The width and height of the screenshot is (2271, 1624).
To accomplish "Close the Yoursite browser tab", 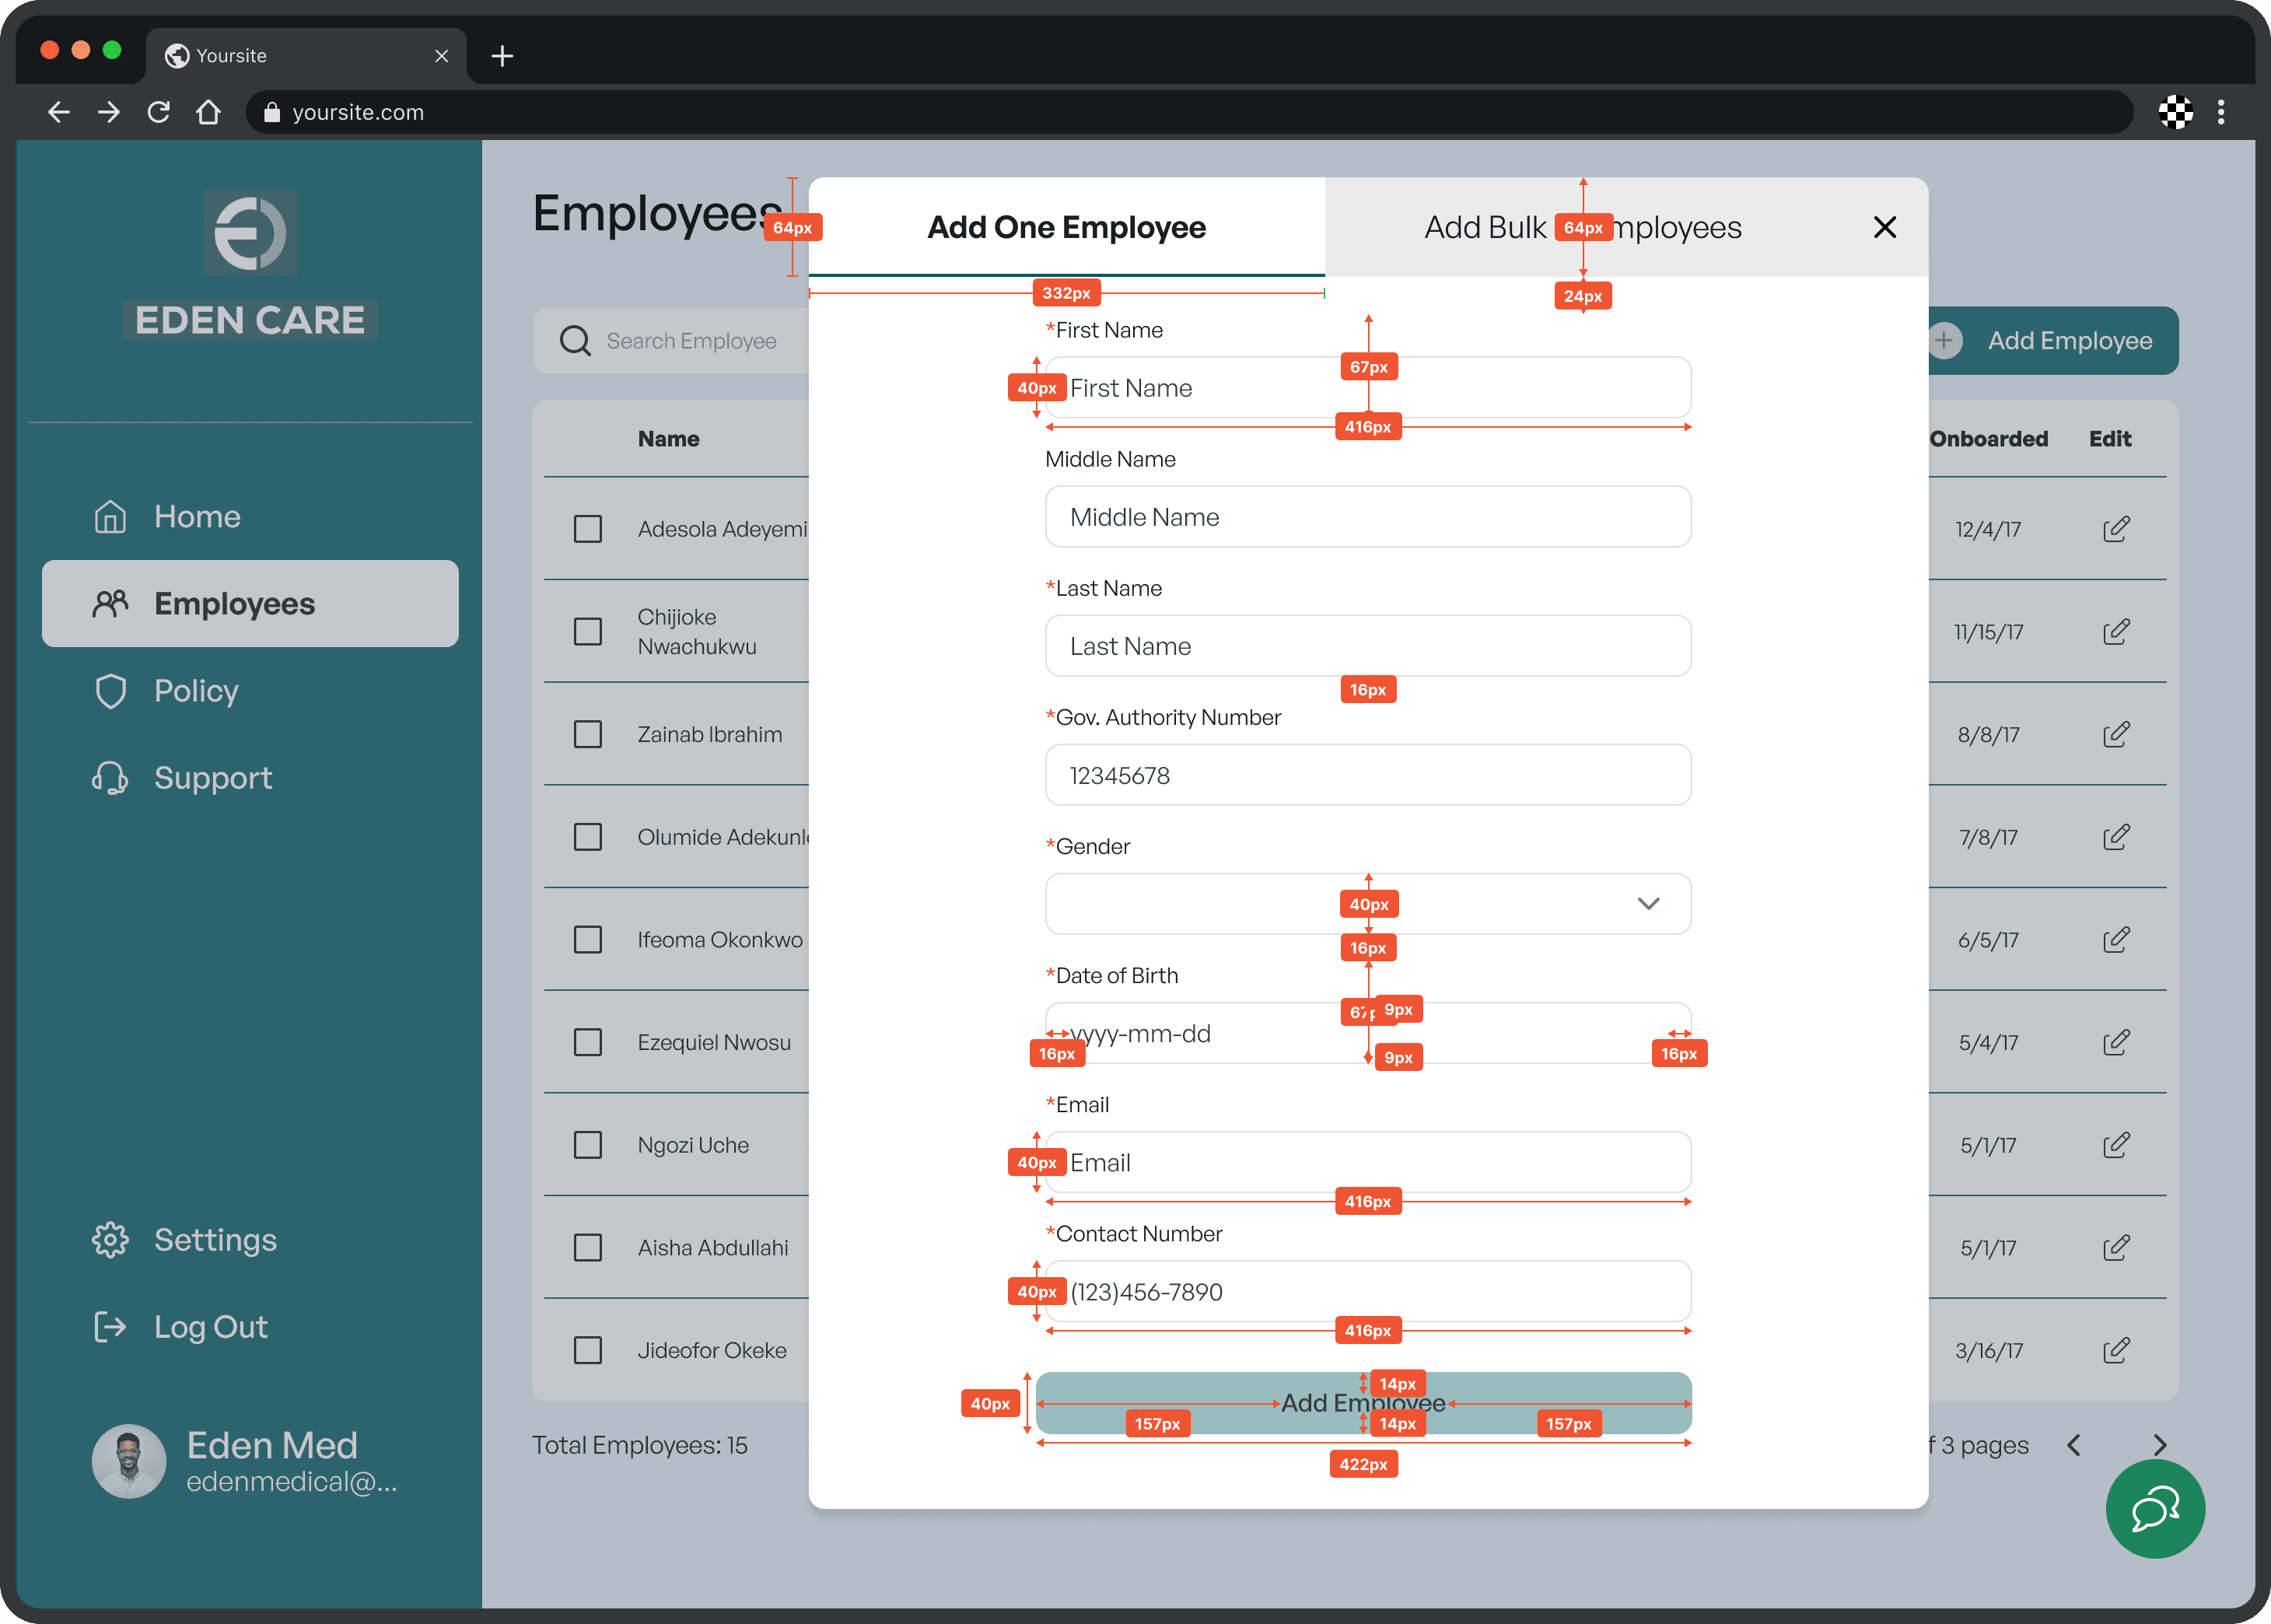I will (x=441, y=56).
